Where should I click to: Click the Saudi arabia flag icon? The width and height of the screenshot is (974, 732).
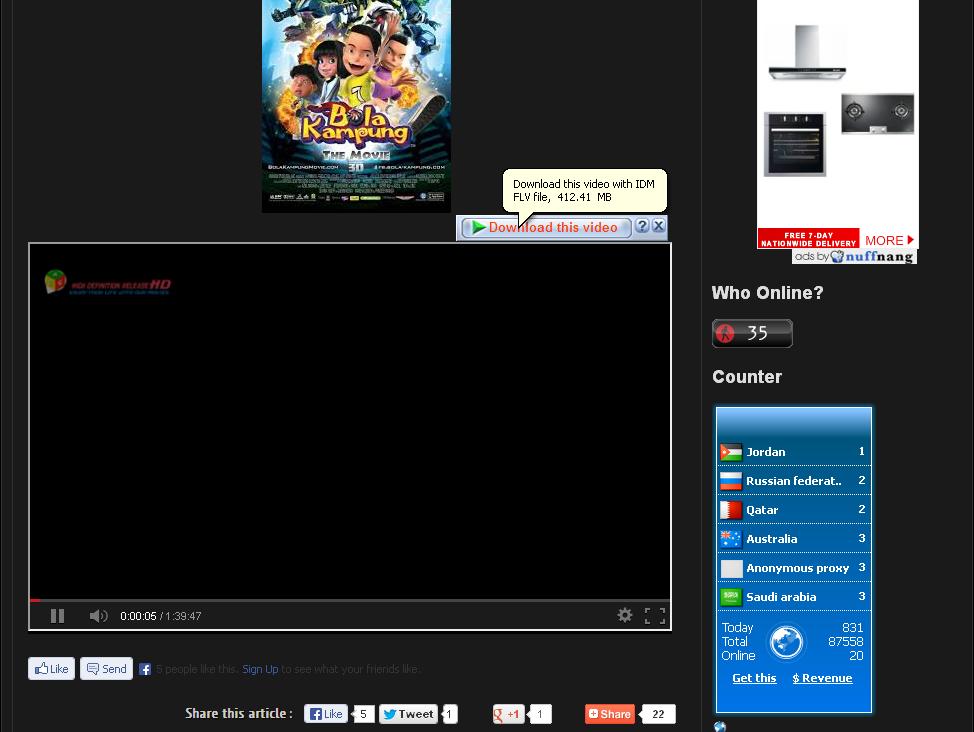[731, 597]
